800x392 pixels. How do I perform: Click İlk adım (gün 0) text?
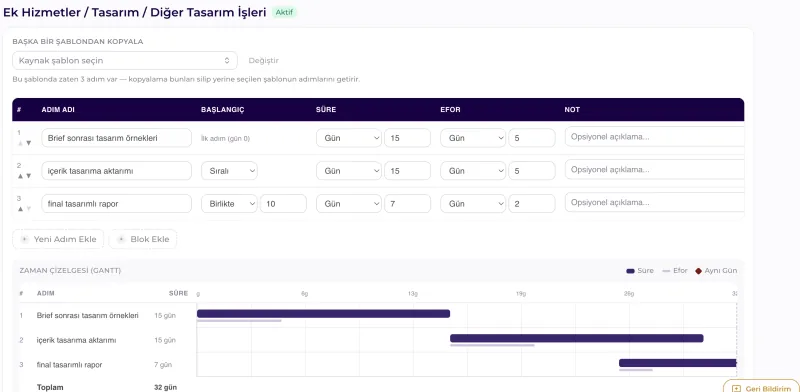pos(226,138)
